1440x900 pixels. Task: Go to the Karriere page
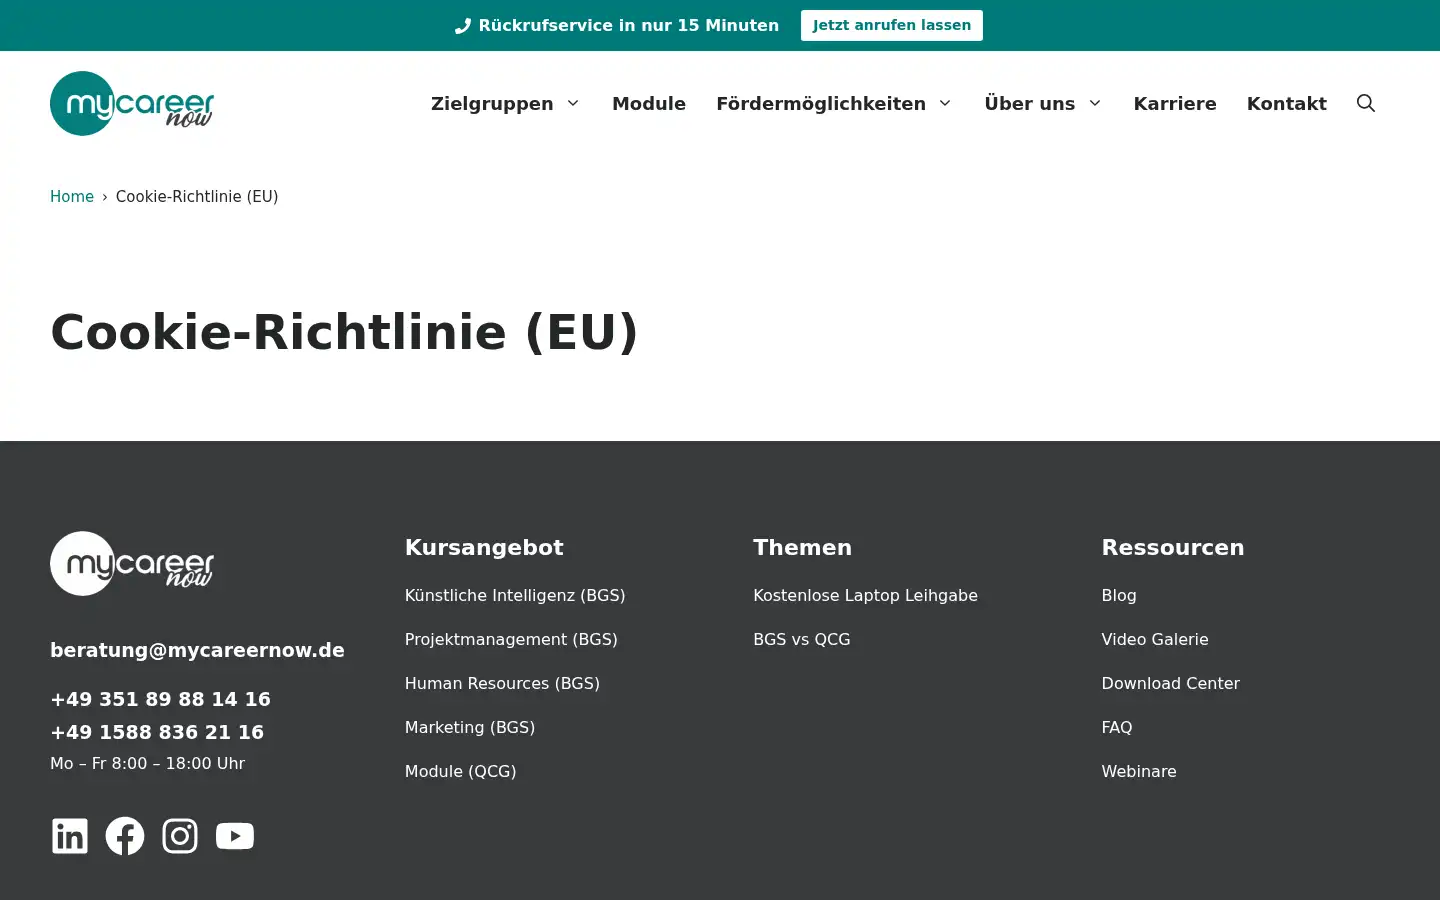coord(1175,103)
